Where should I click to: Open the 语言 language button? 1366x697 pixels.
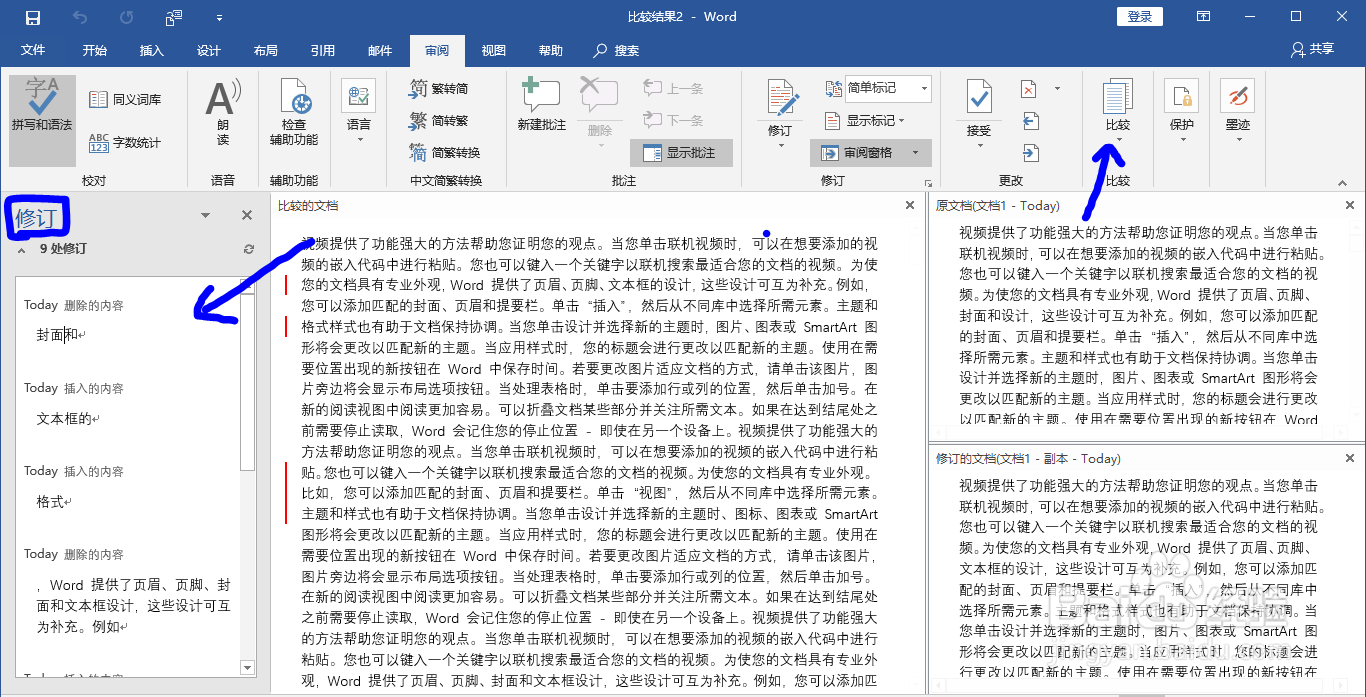(358, 110)
